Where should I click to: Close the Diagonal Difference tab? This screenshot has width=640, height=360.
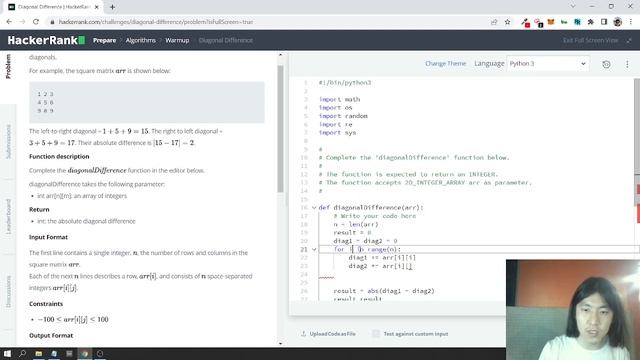96,7
